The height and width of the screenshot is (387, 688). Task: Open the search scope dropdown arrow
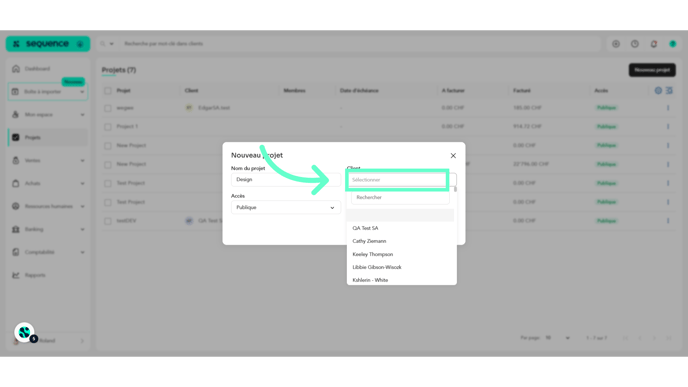point(111,44)
